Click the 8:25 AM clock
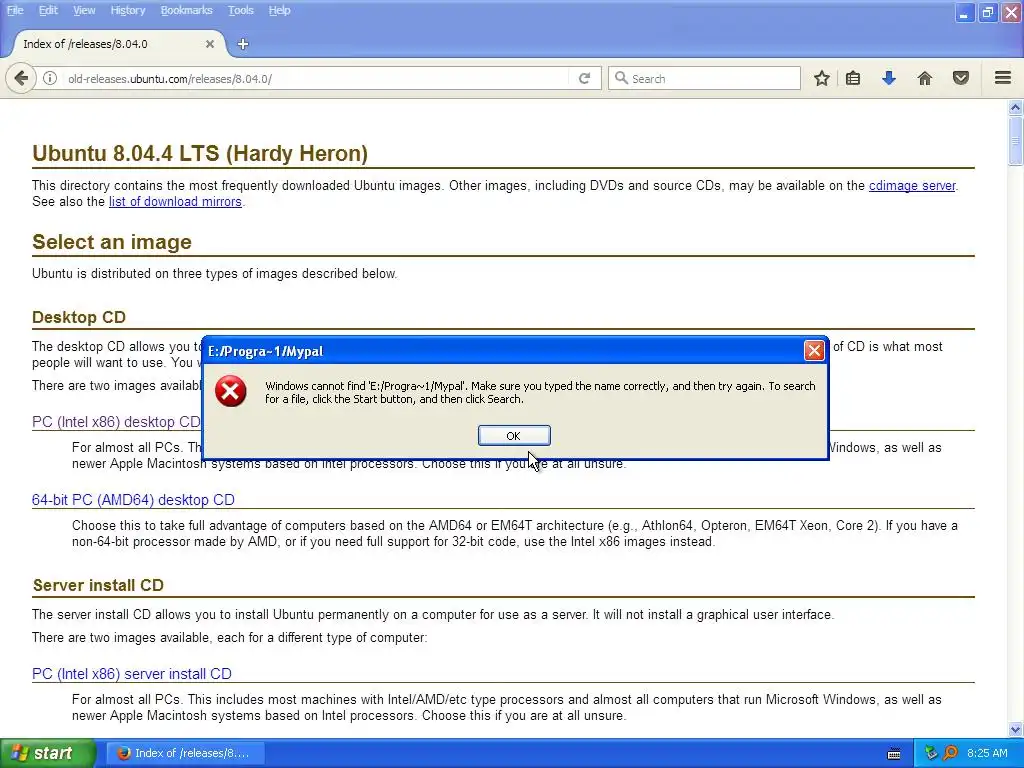Image resolution: width=1024 pixels, height=768 pixels. [987, 753]
